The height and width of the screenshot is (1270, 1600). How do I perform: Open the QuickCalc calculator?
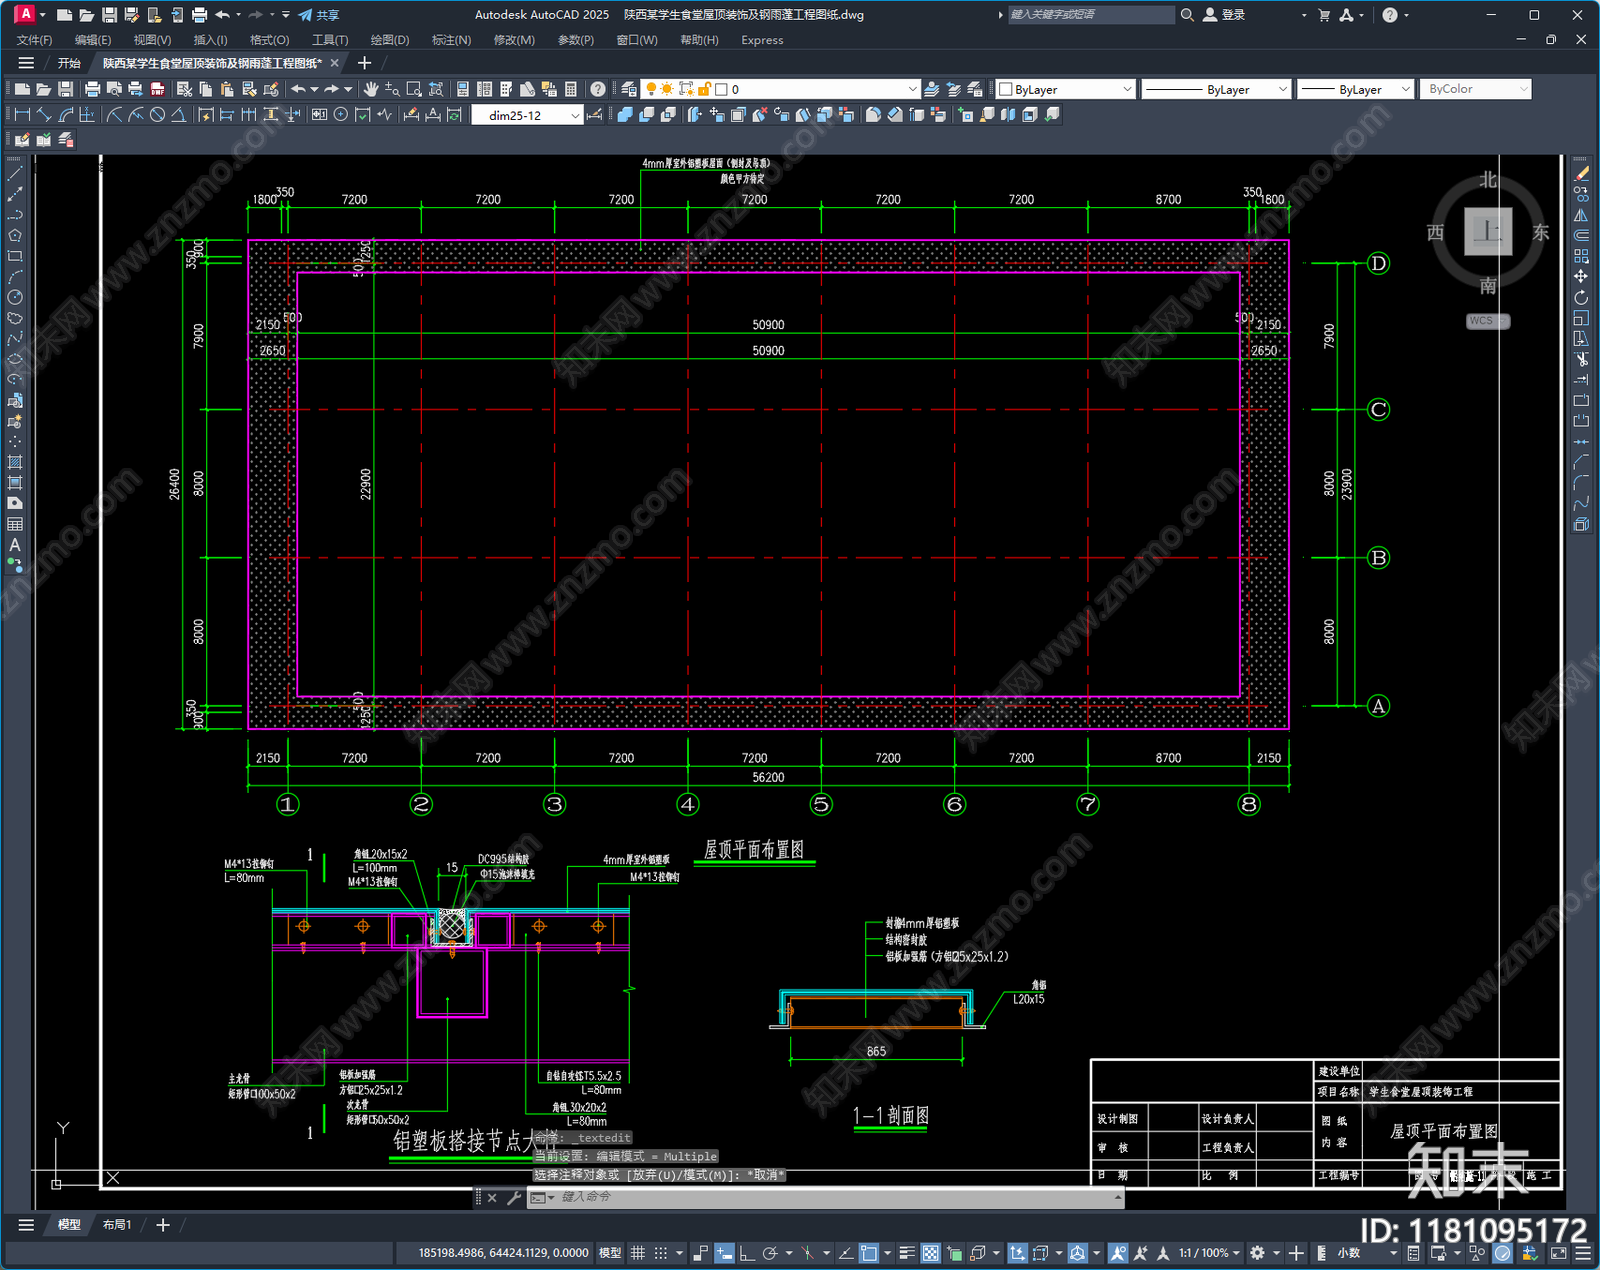point(571,89)
